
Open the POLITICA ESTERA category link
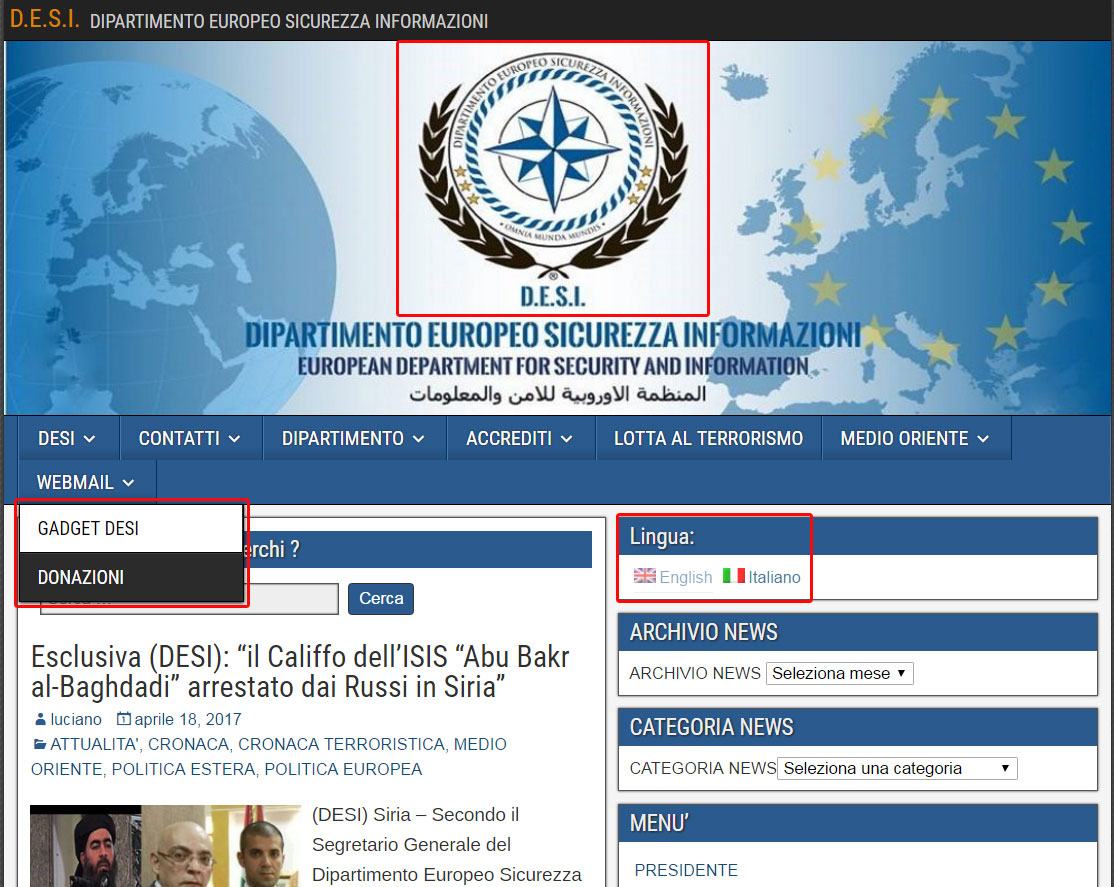(183, 769)
